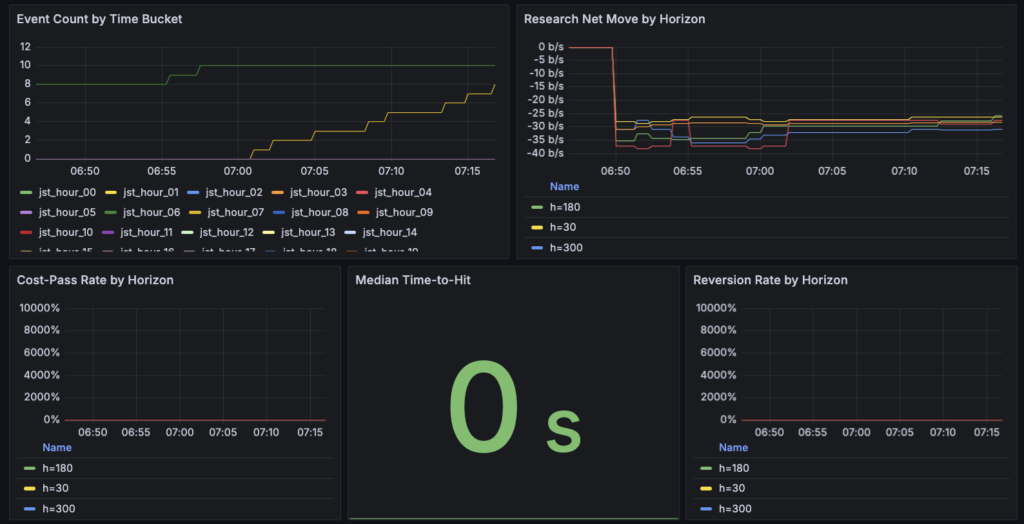This screenshot has height=524, width=1024.
Task: Click green h=180 swatch in Research Net Move
Action: click(x=538, y=207)
